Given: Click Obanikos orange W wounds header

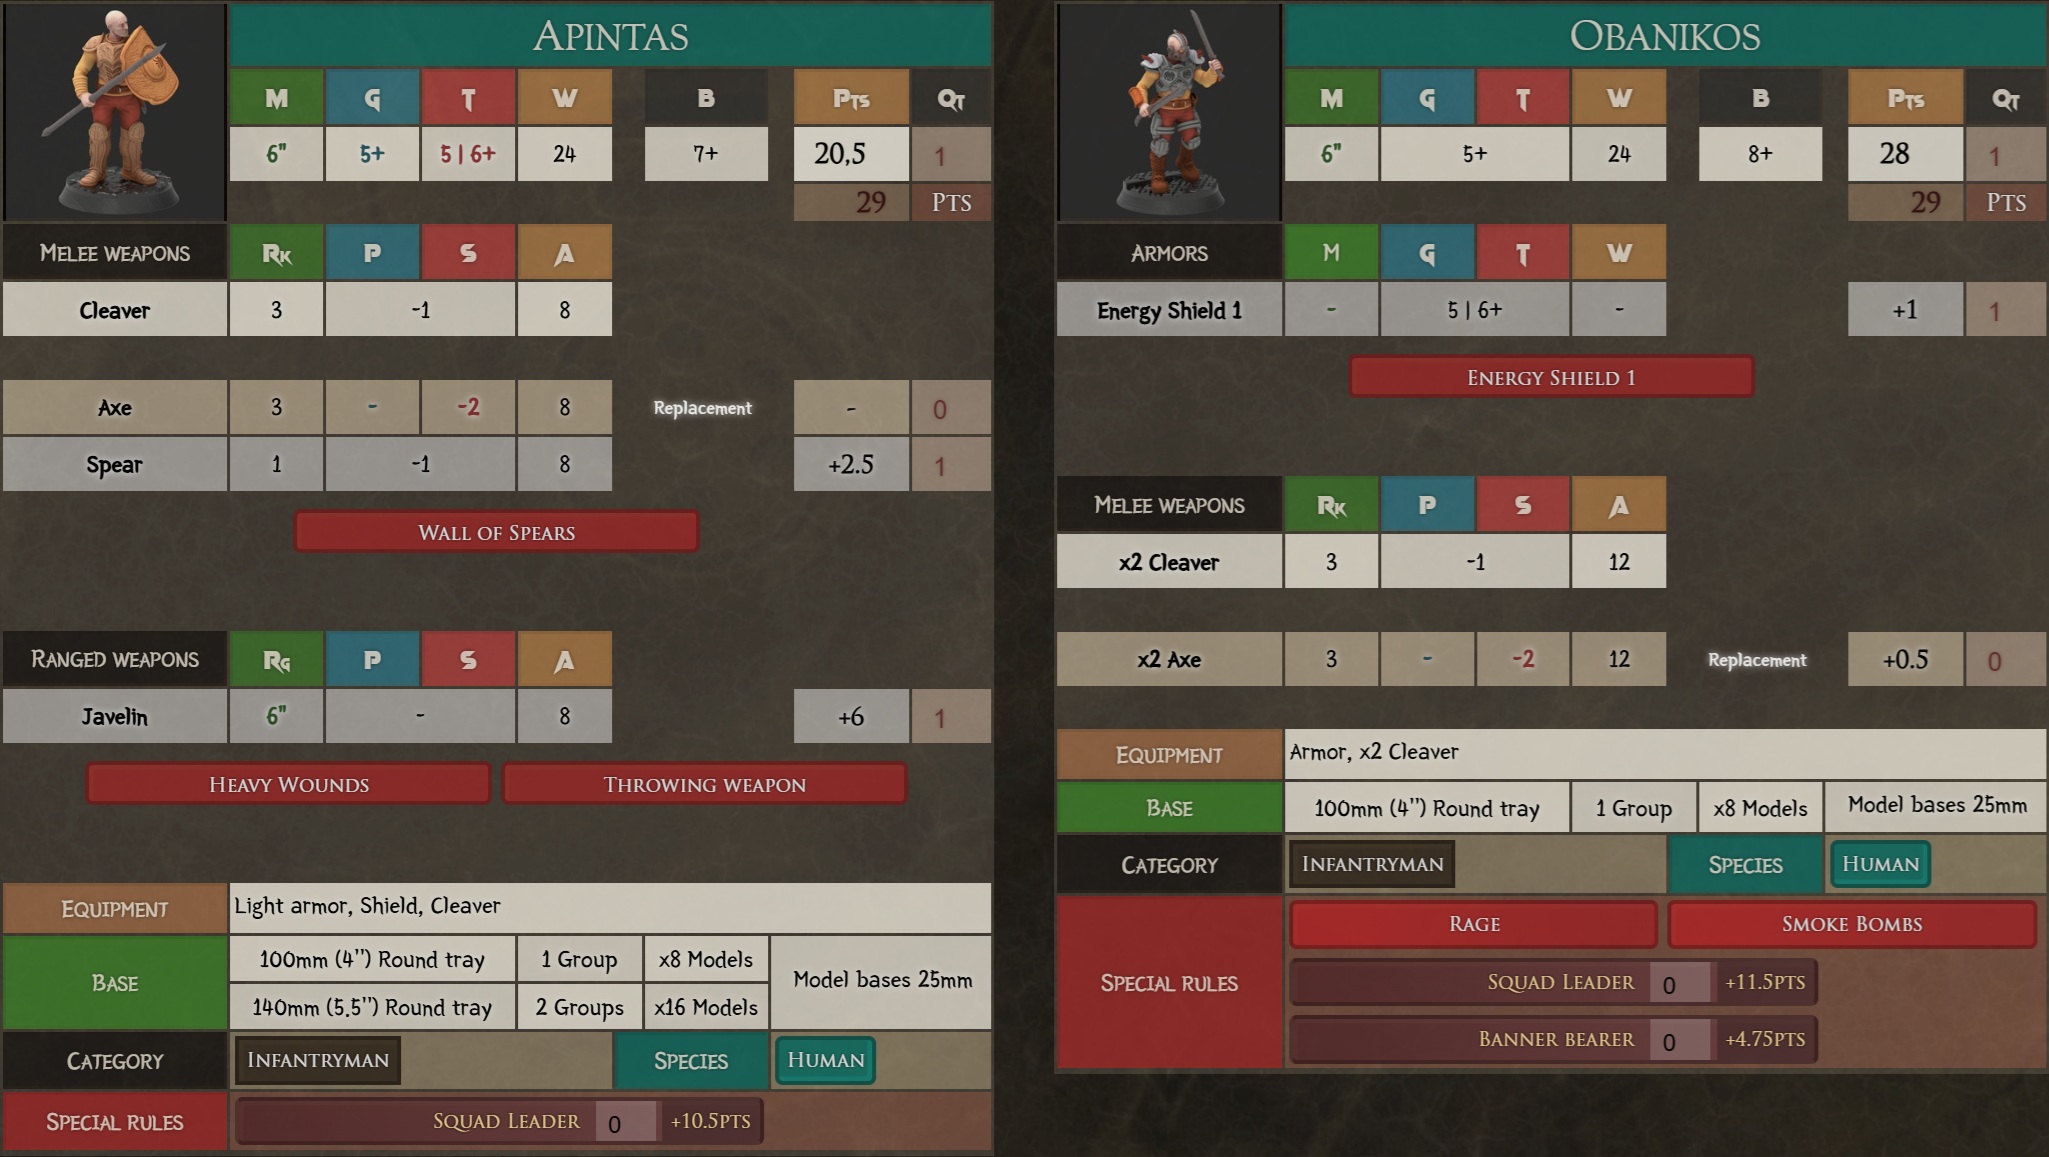Looking at the screenshot, I should (x=1619, y=98).
